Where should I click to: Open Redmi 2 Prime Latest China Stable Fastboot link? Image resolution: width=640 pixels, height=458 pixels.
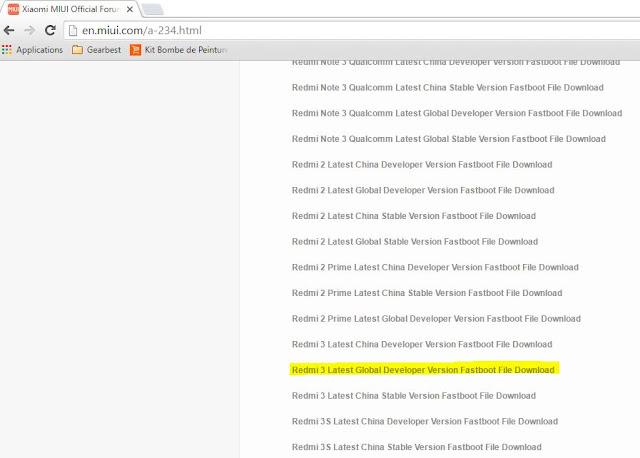tap(427, 293)
